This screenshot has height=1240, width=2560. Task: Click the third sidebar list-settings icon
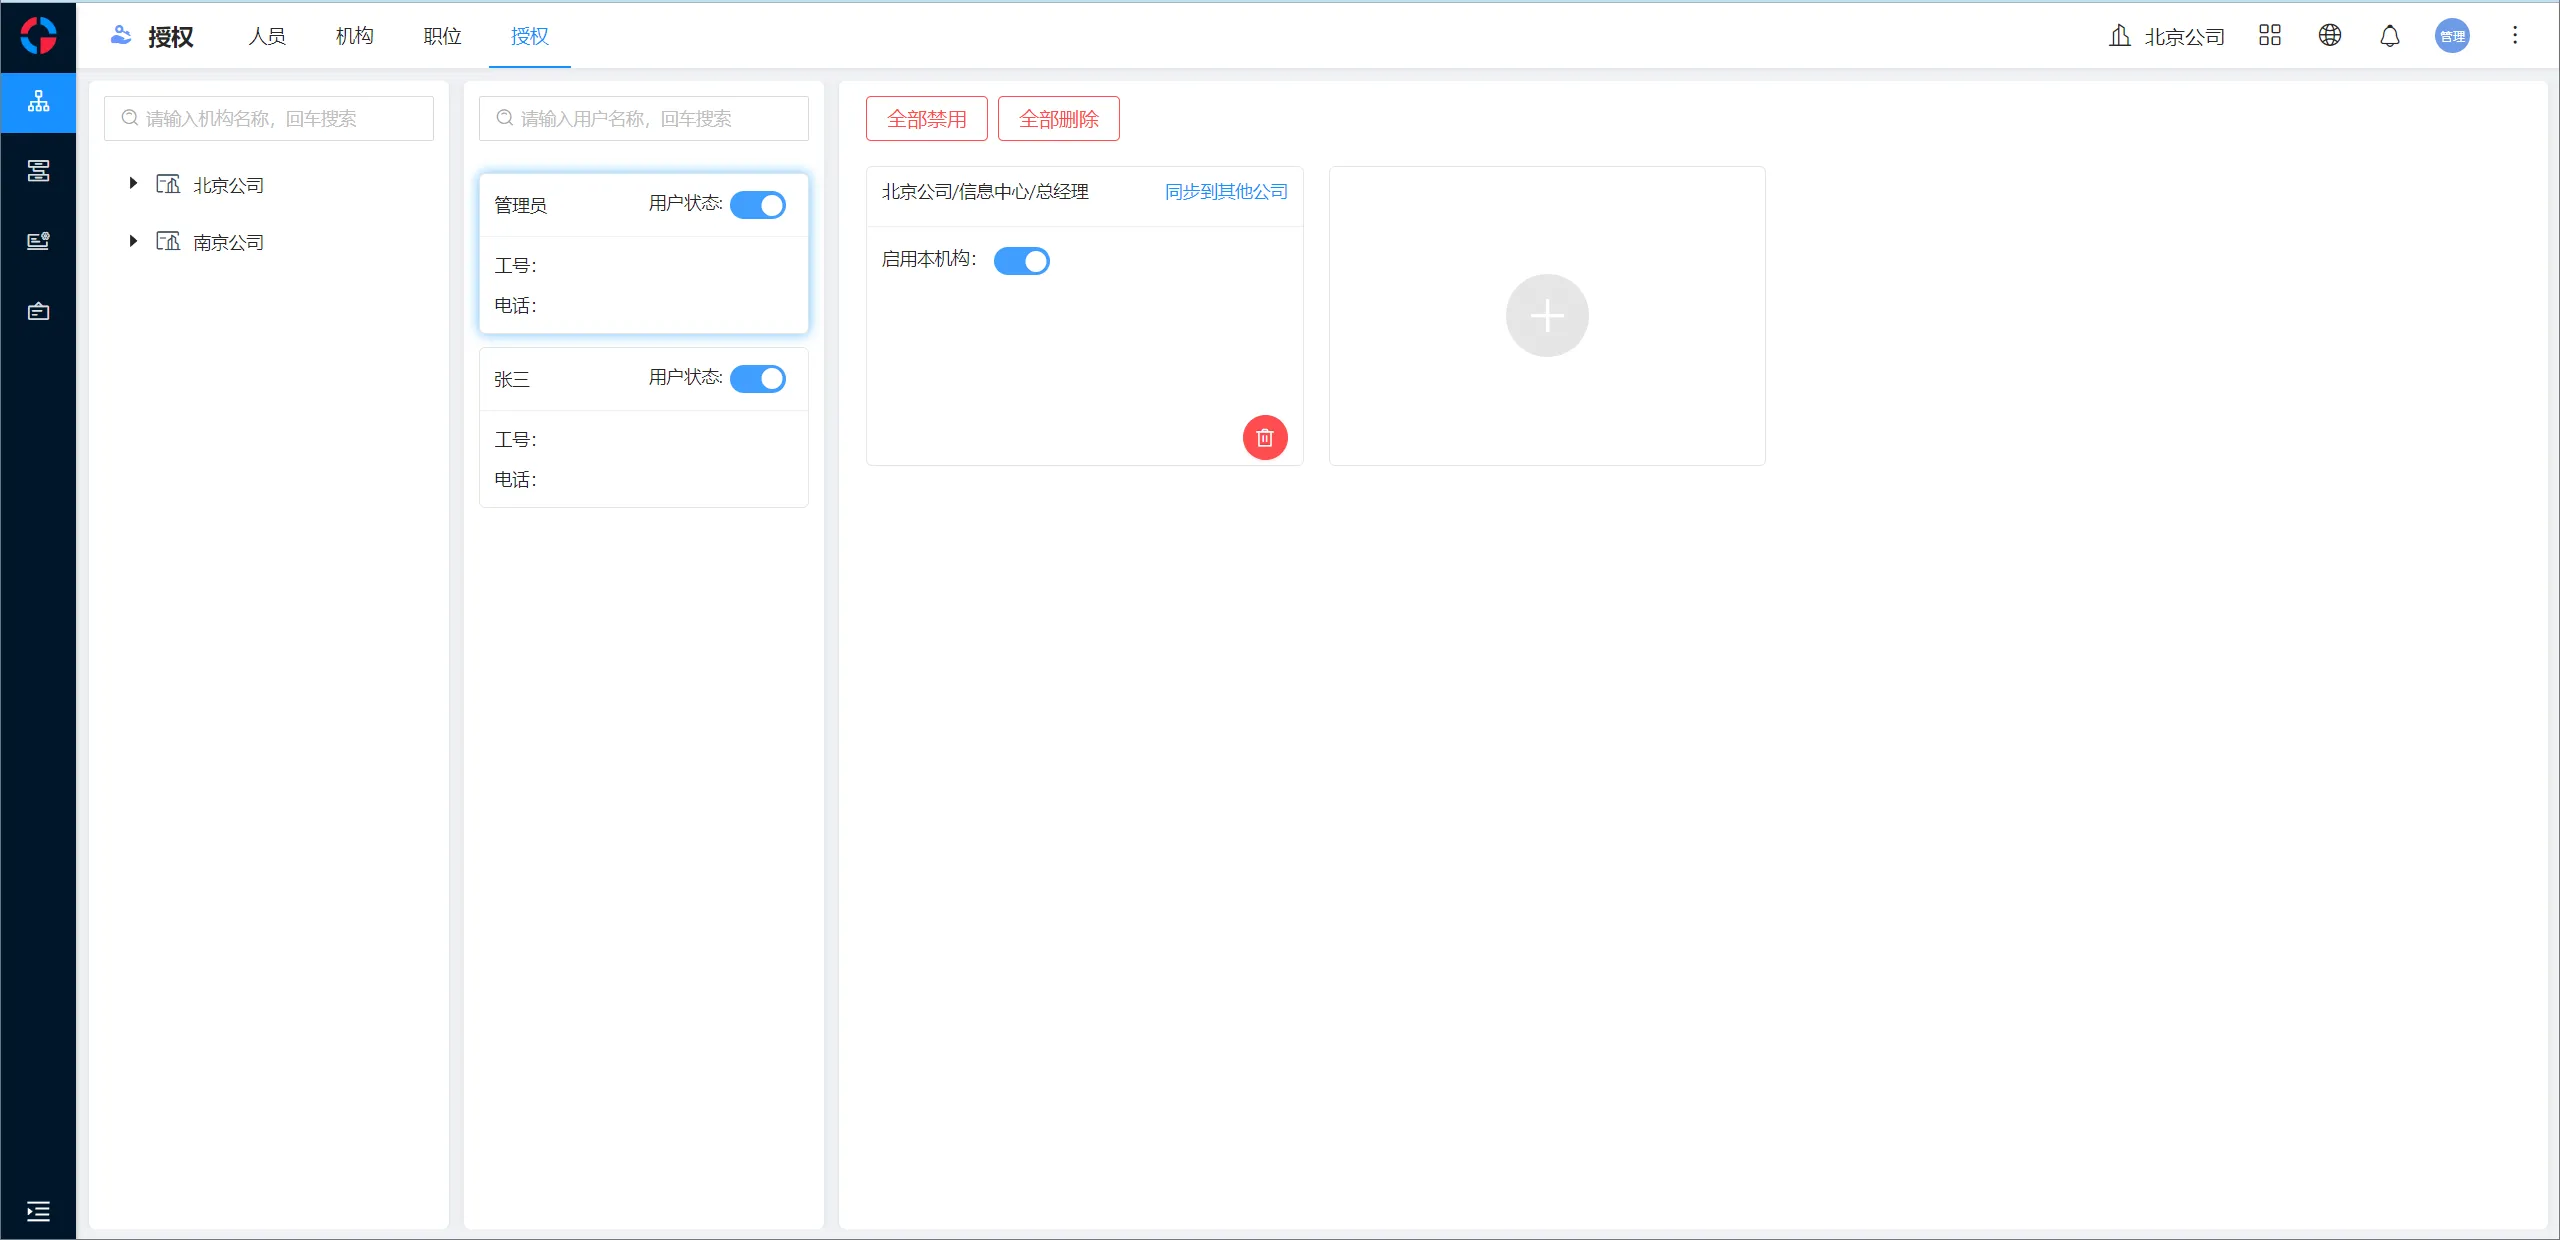38,241
